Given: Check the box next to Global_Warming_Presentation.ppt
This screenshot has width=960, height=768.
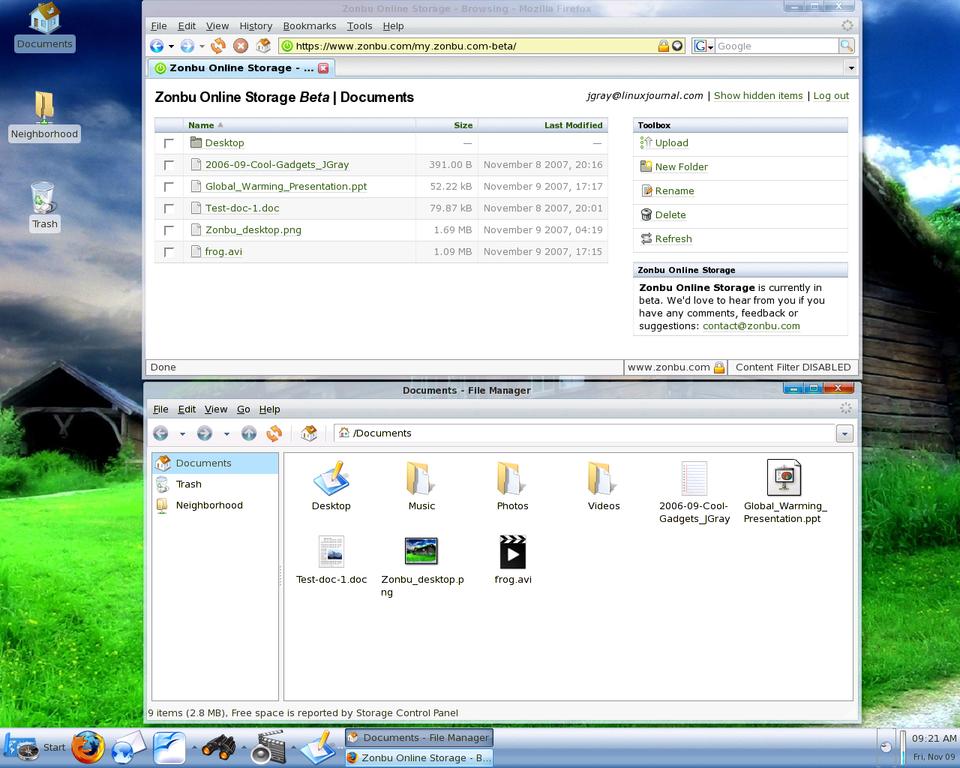Looking at the screenshot, I should click(x=169, y=187).
